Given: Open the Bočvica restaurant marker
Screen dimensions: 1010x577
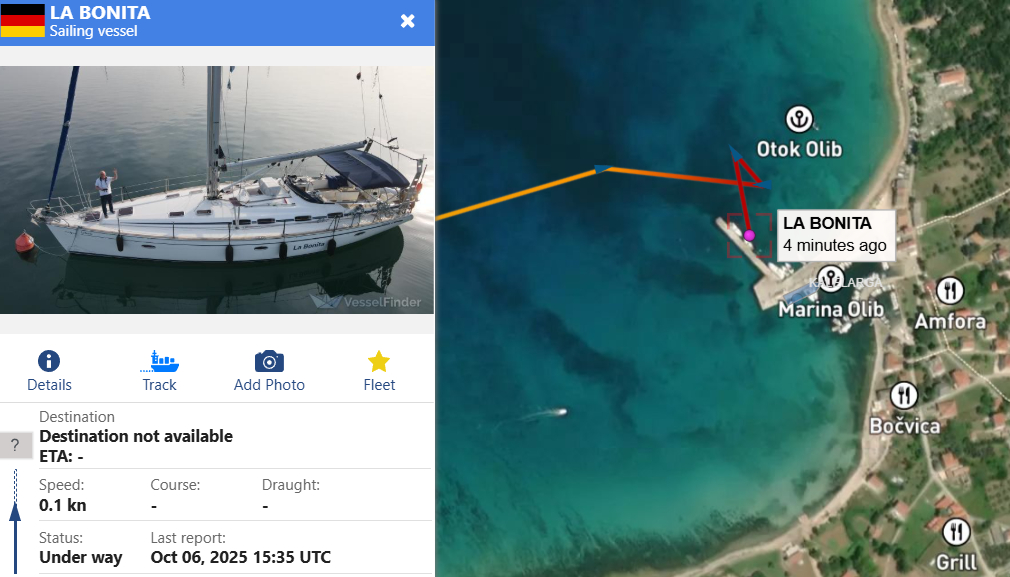Looking at the screenshot, I should click(x=904, y=395).
